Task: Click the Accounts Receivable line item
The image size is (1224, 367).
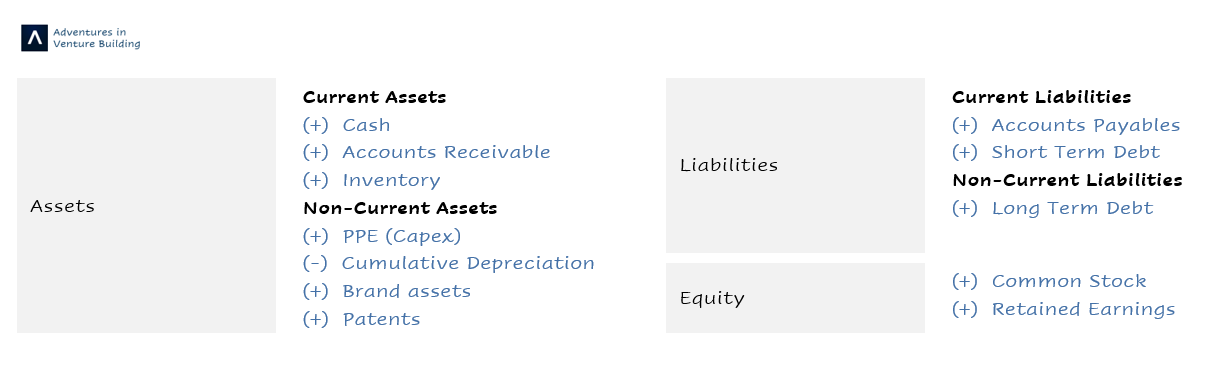Action: point(426,152)
